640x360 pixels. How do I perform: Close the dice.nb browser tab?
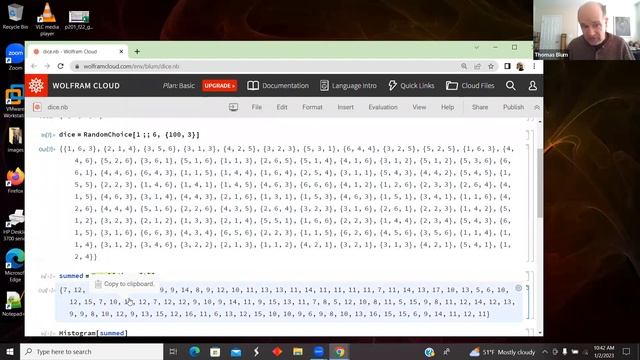point(121,51)
